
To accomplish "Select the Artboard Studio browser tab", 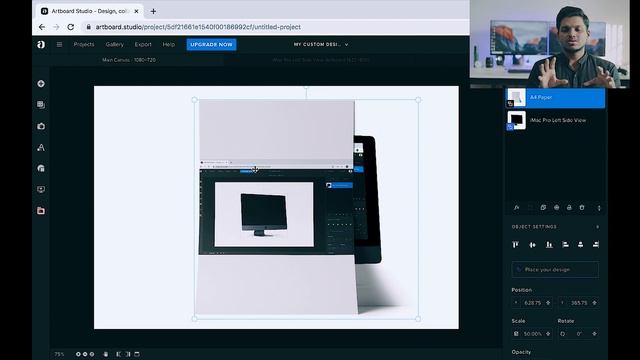I will coord(90,11).
